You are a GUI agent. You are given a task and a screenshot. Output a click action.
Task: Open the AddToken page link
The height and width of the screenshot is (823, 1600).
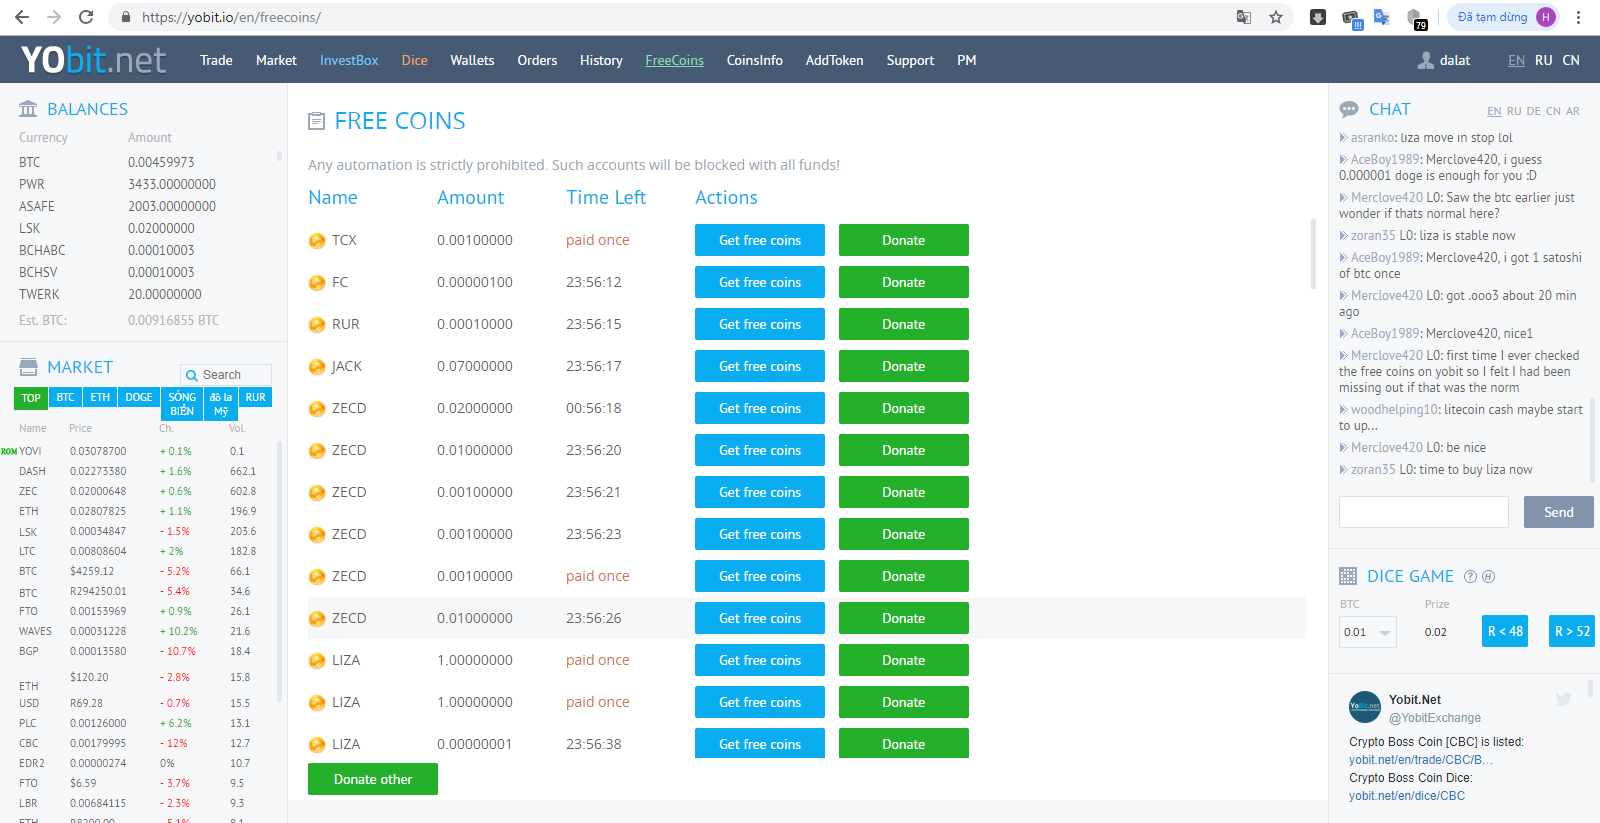click(835, 60)
